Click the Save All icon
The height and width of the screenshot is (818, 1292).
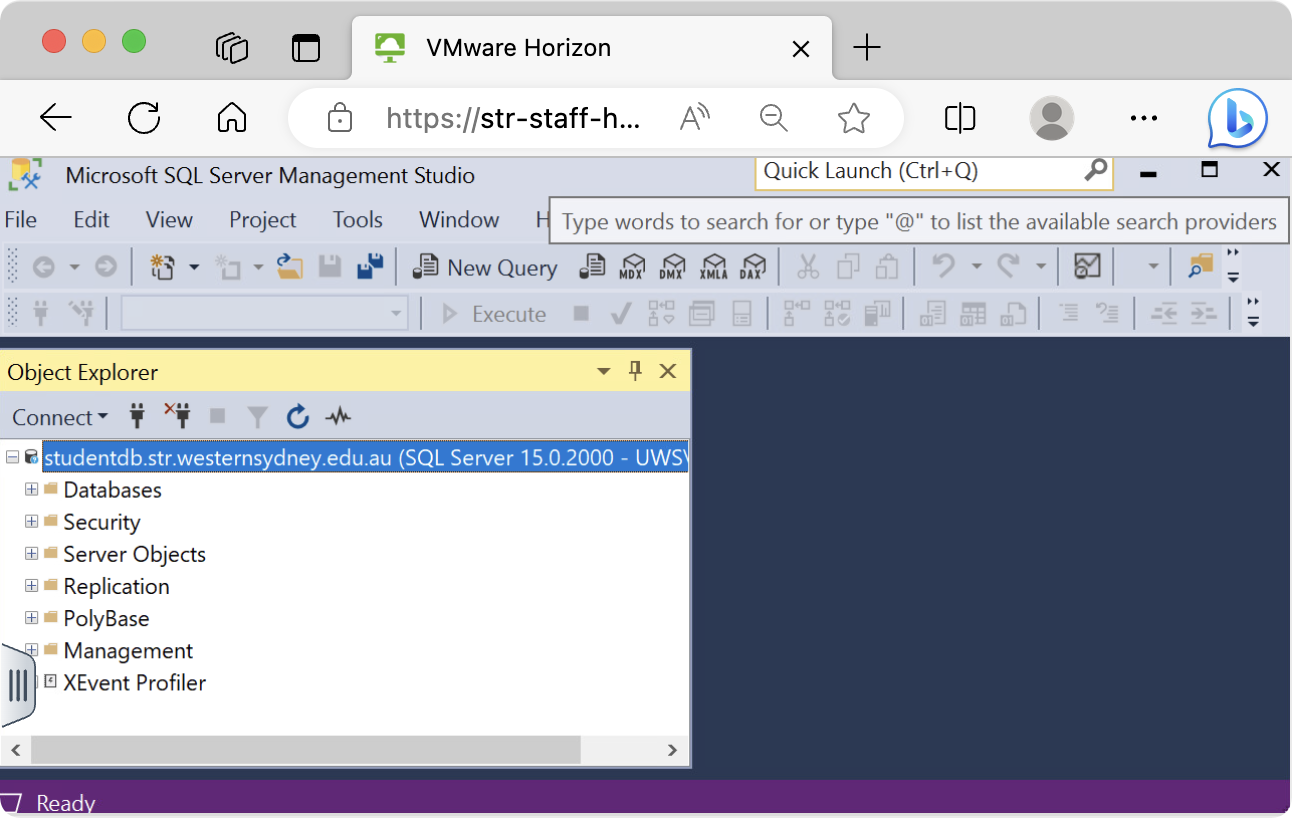pyautogui.click(x=370, y=267)
